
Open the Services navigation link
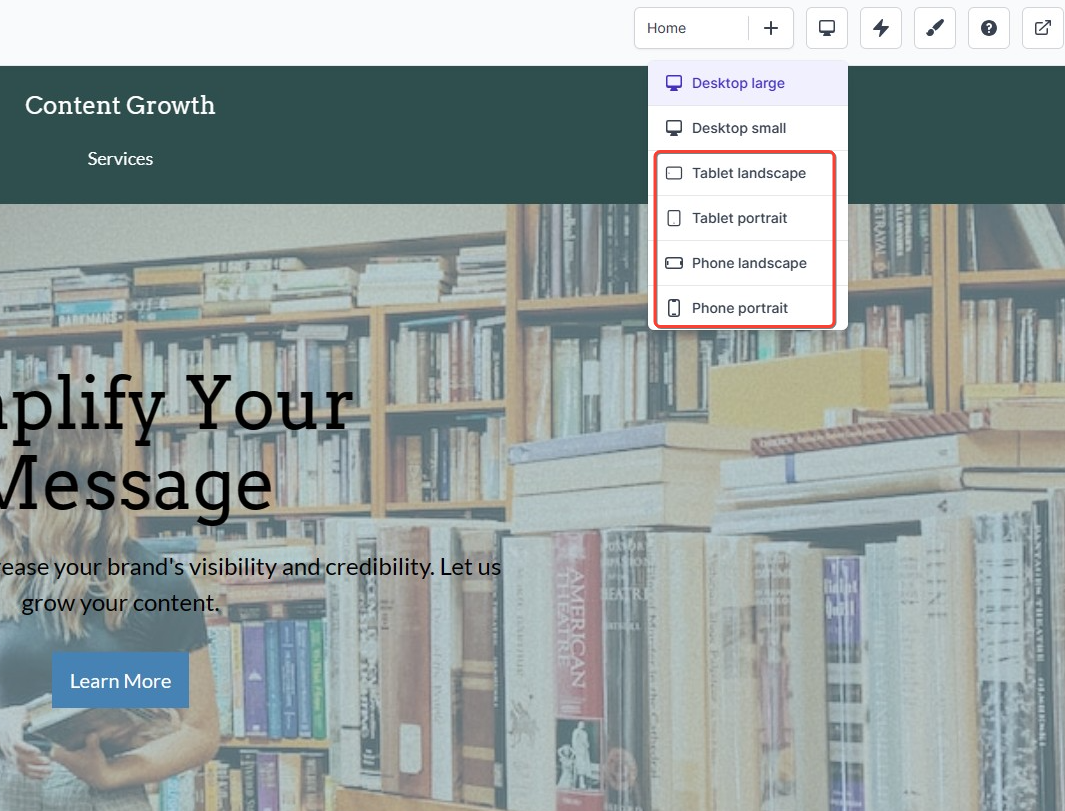coord(120,159)
